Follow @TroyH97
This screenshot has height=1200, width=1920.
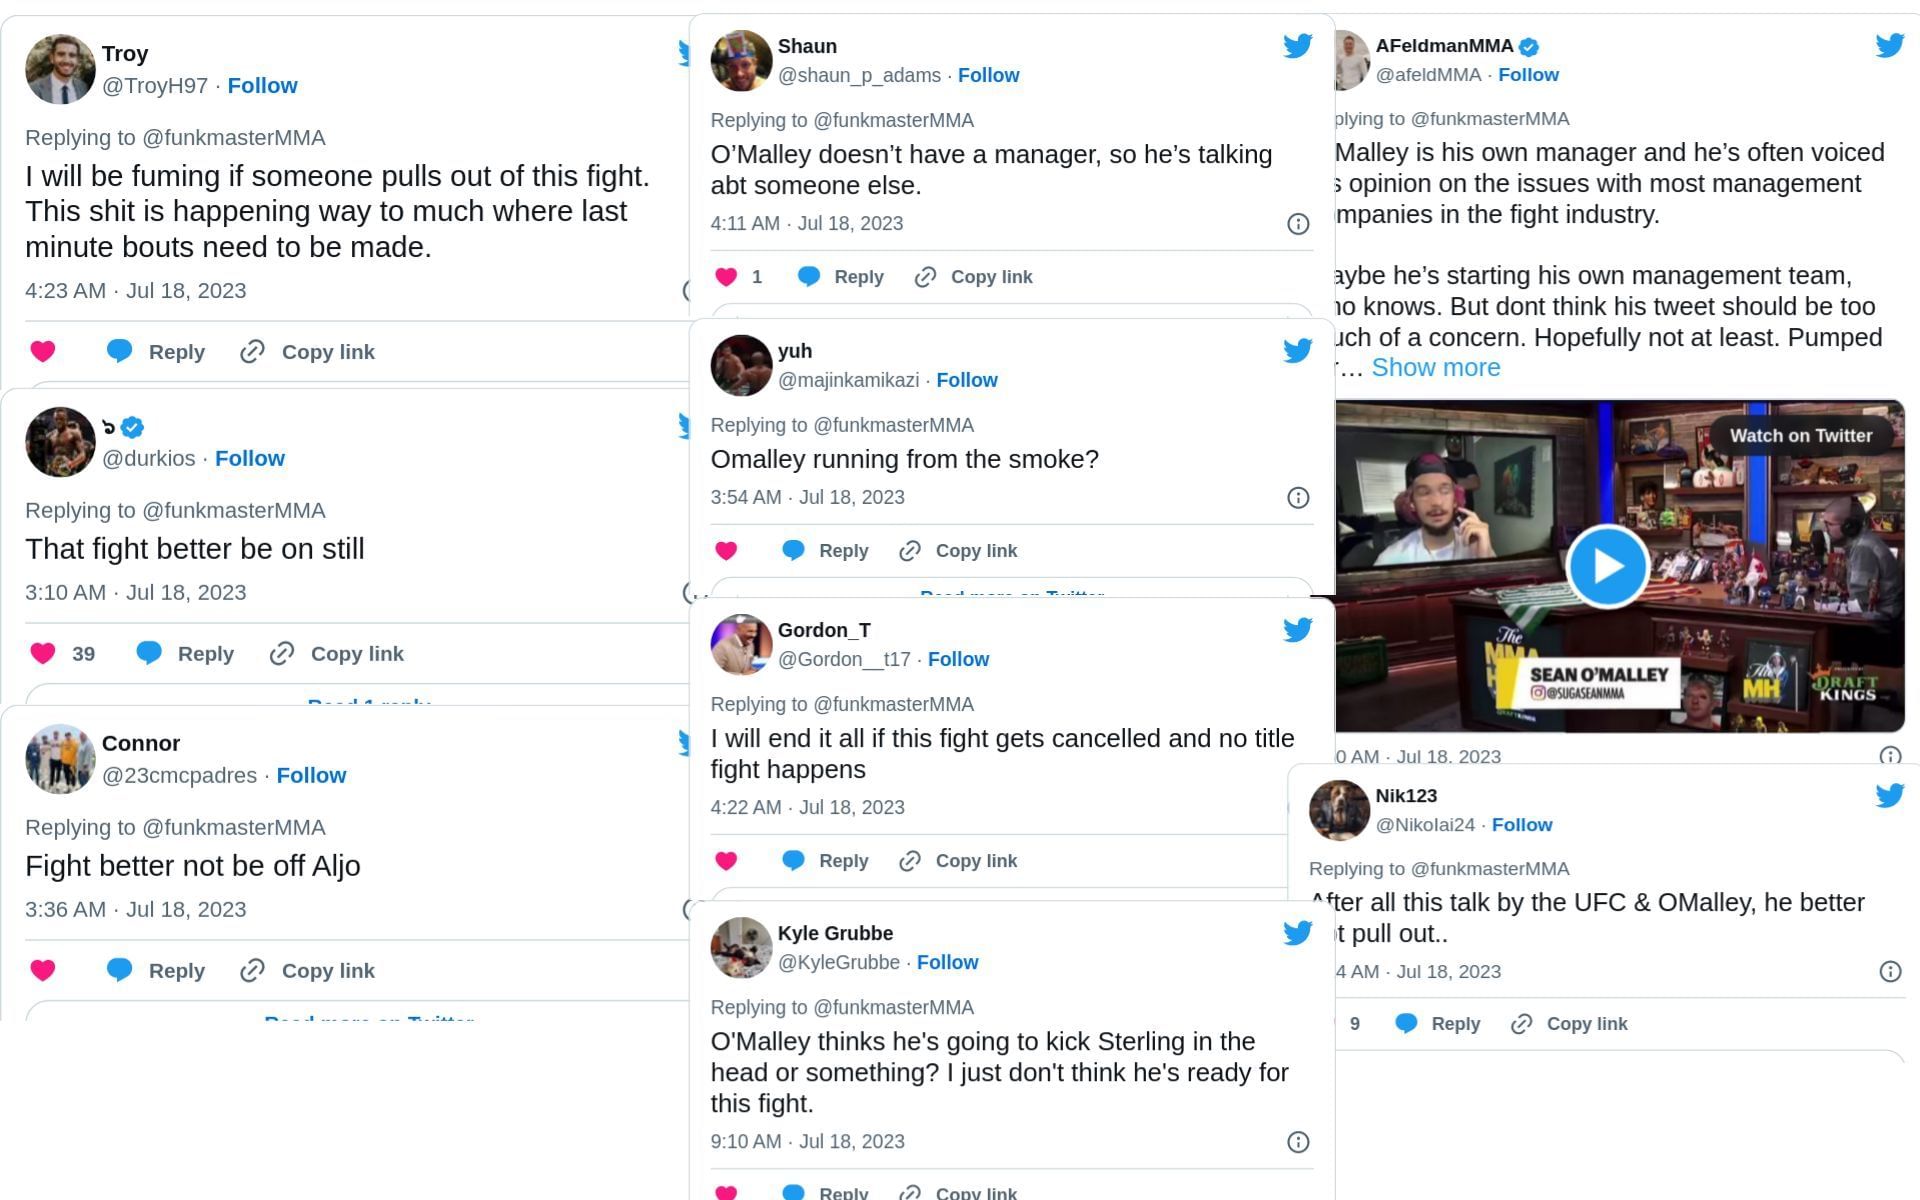coord(262,85)
